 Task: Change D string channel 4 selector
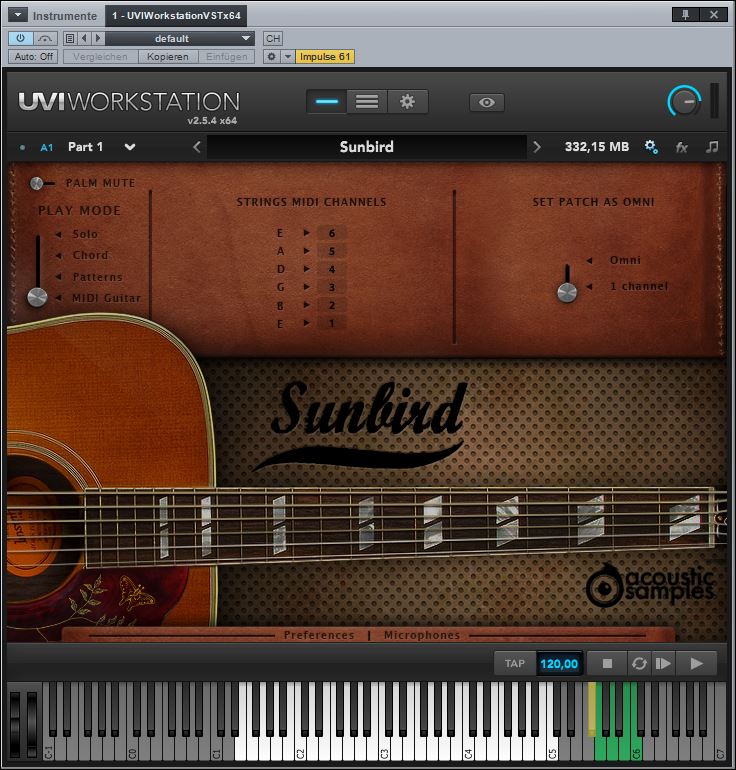coord(332,270)
